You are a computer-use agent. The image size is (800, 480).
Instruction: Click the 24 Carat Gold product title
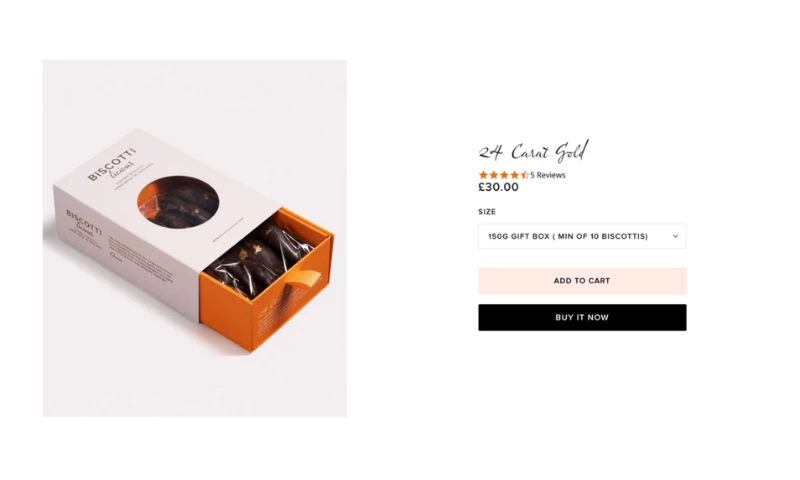(x=533, y=151)
